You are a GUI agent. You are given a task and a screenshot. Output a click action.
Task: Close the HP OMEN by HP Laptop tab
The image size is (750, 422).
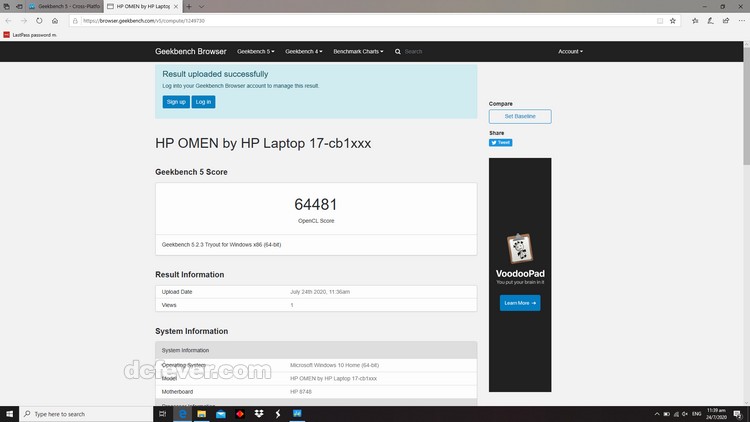click(176, 7)
